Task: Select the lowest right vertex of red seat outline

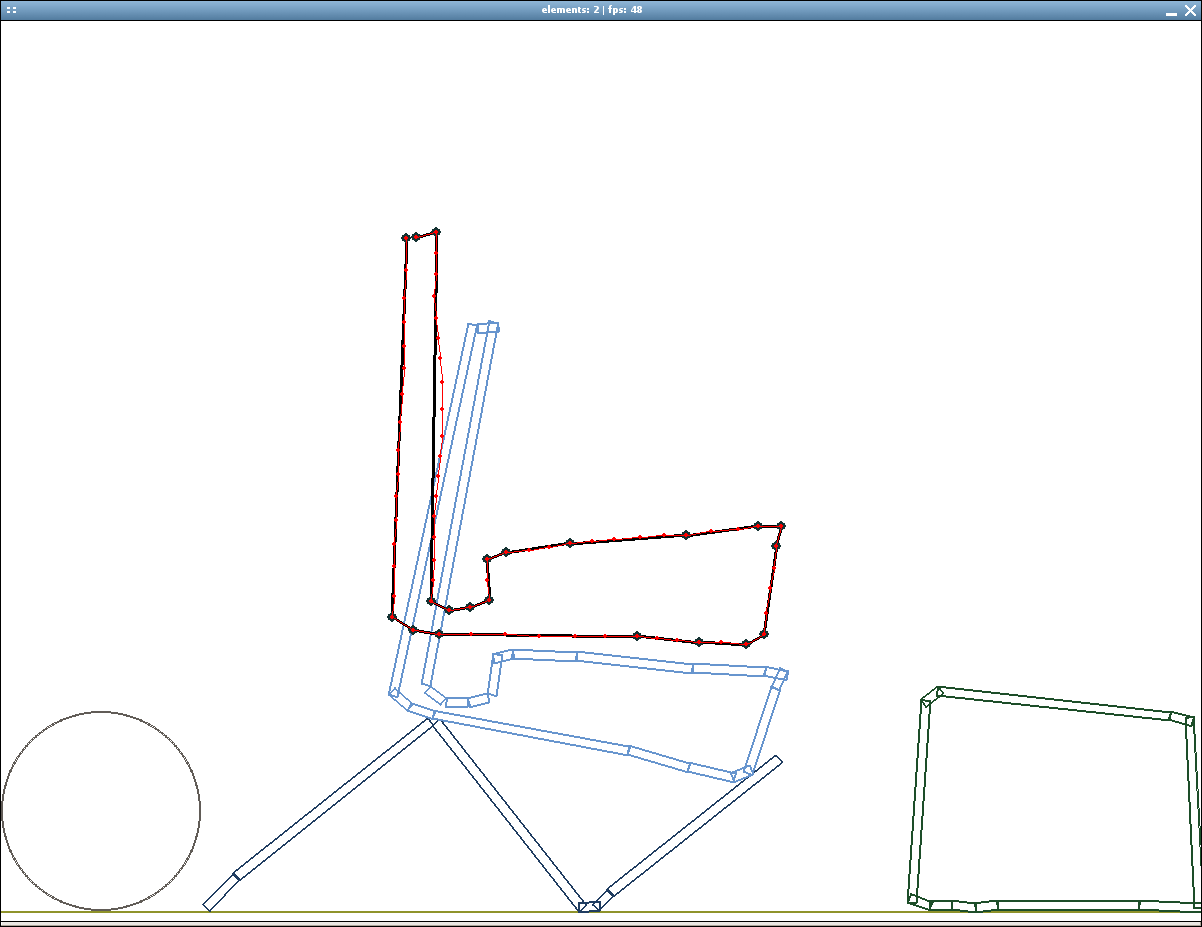Action: pyautogui.click(x=746, y=644)
